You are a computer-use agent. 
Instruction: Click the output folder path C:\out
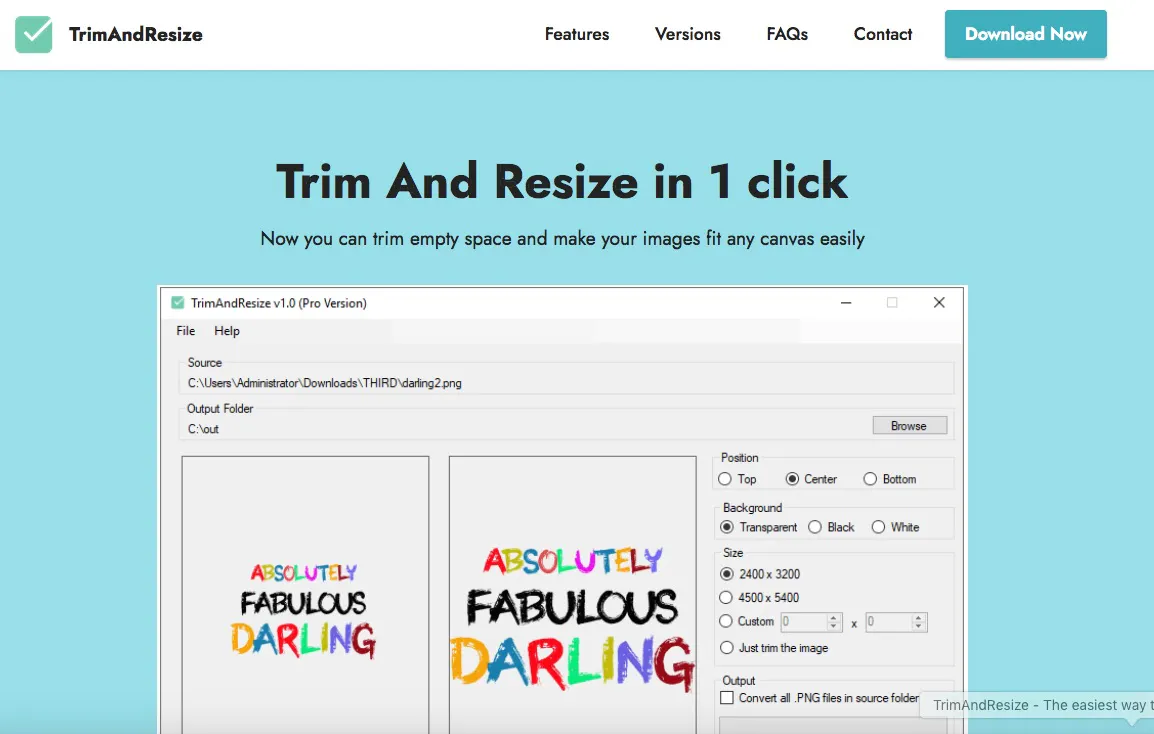203,429
